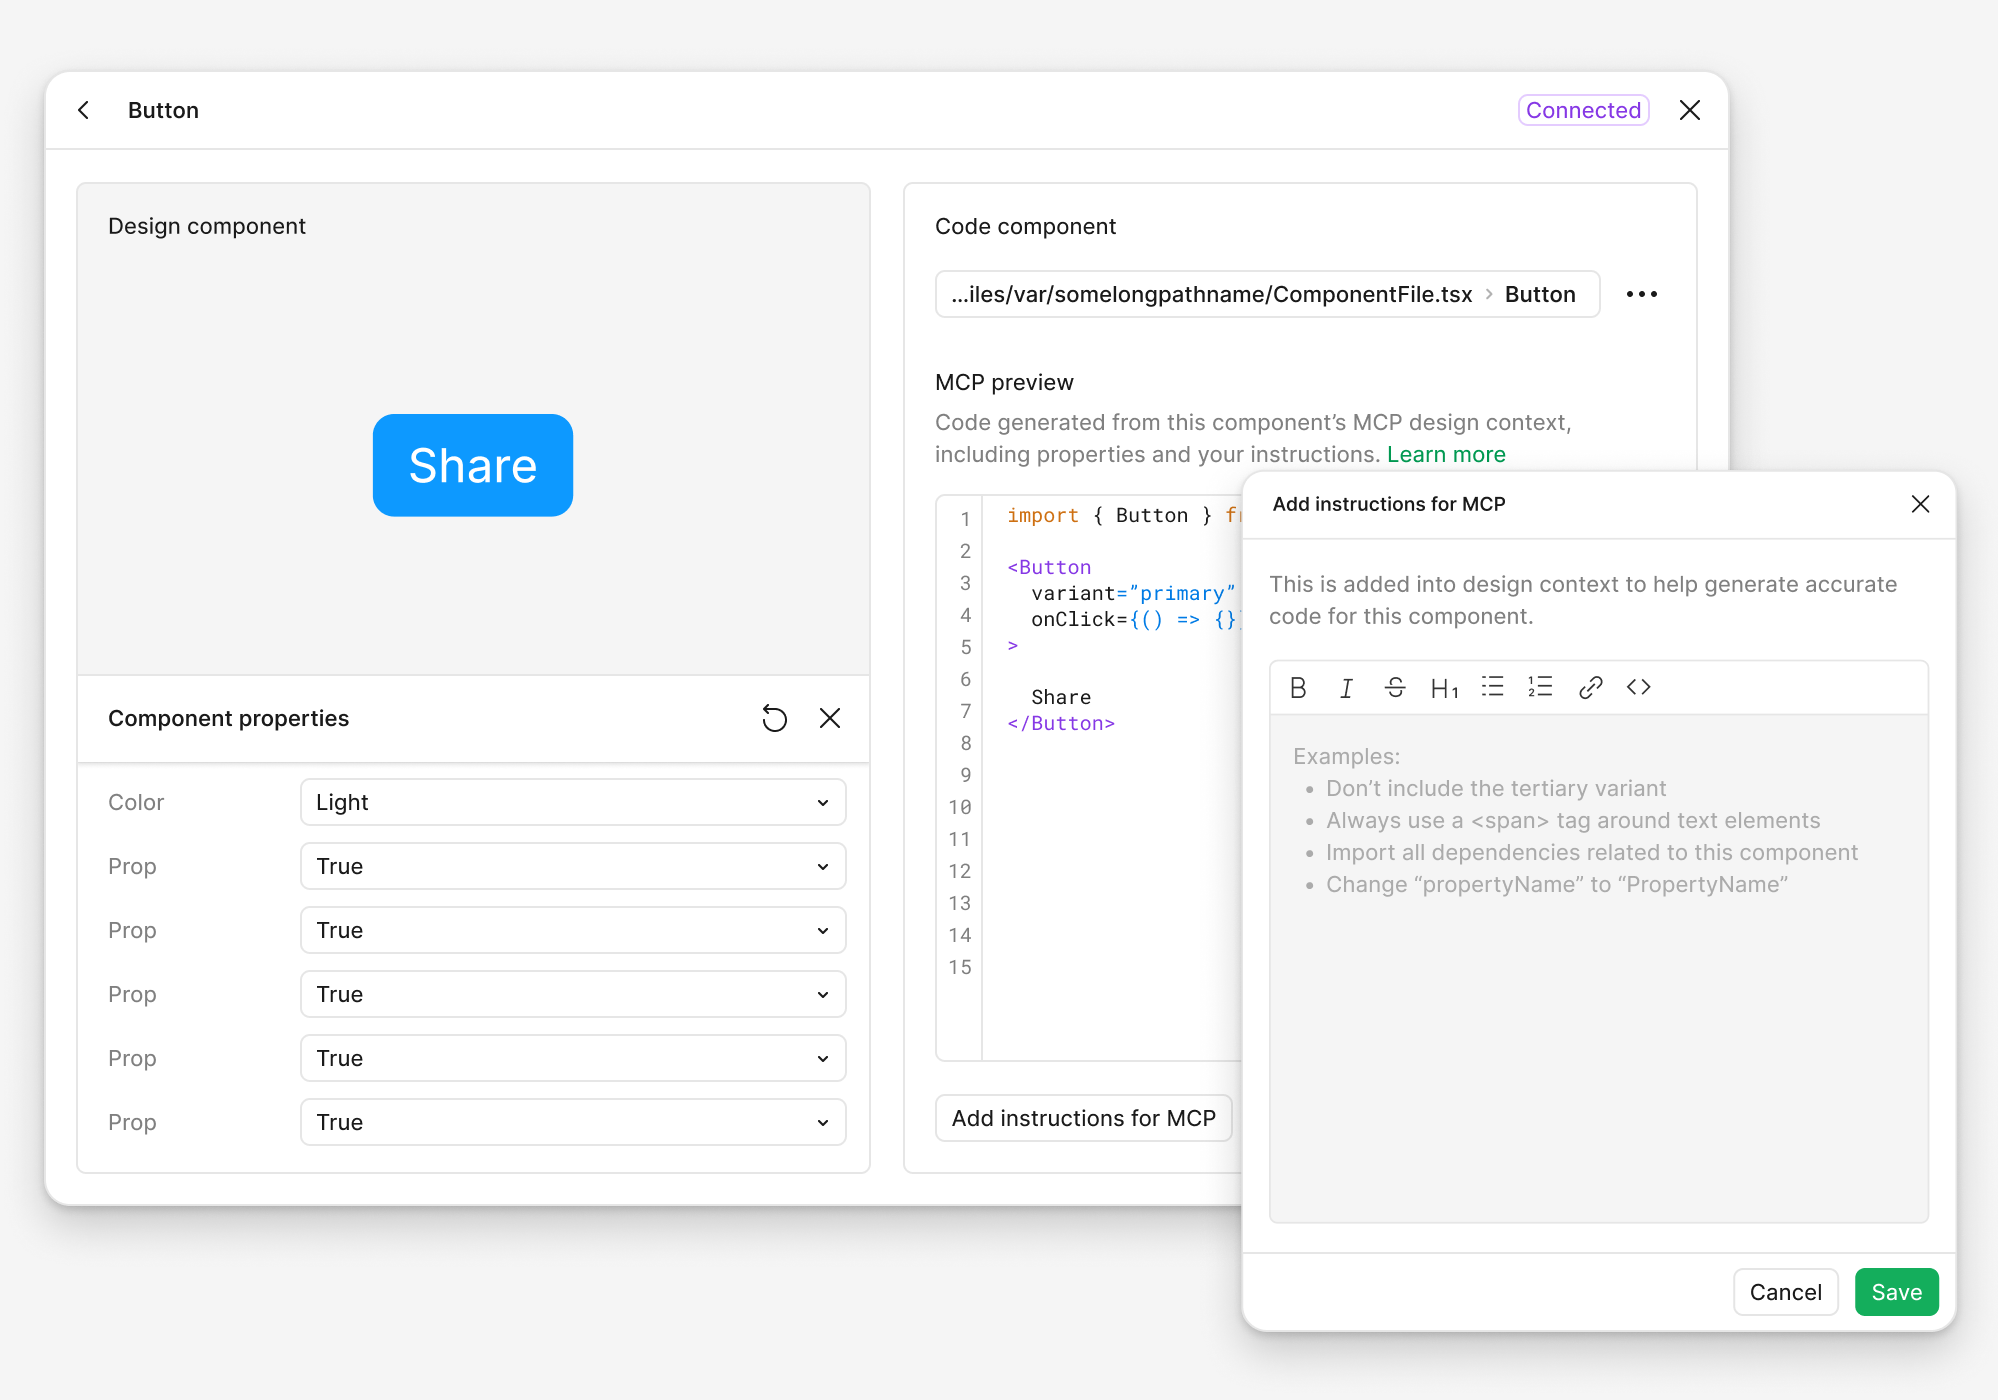Expand the first Prop dropdown
Viewport: 1998px width, 1400px height.
pos(572,866)
